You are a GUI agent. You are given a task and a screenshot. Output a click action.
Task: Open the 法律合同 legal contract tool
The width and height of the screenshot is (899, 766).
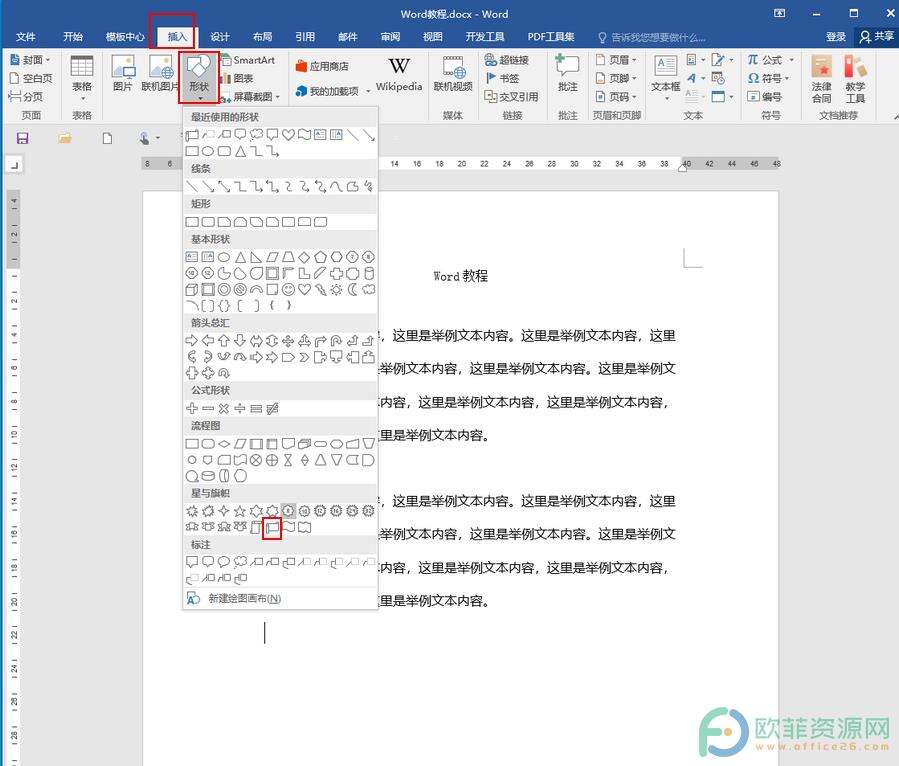click(x=821, y=79)
